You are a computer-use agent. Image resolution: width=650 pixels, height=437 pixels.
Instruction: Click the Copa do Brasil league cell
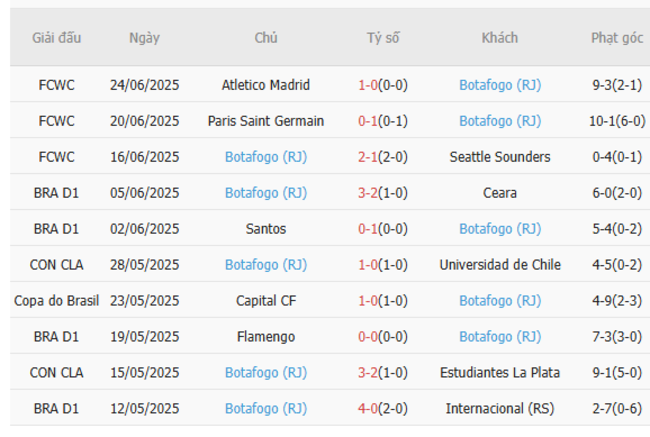(x=56, y=301)
